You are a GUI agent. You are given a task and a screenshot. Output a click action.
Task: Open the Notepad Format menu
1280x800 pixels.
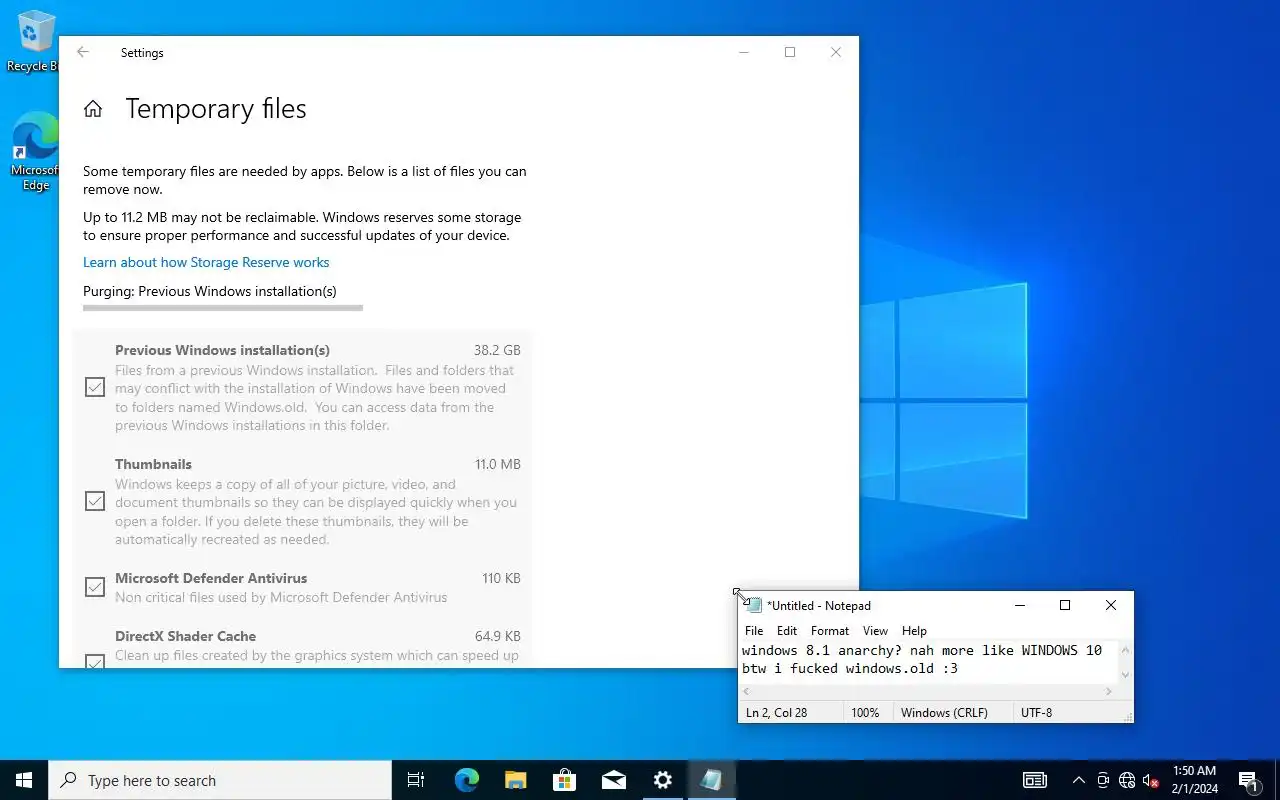(x=830, y=631)
